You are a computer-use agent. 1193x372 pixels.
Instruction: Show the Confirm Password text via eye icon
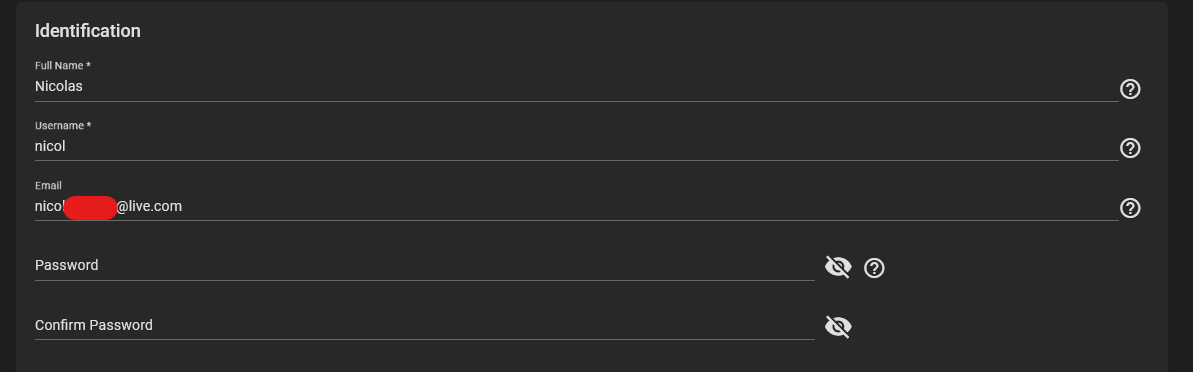[838, 326]
